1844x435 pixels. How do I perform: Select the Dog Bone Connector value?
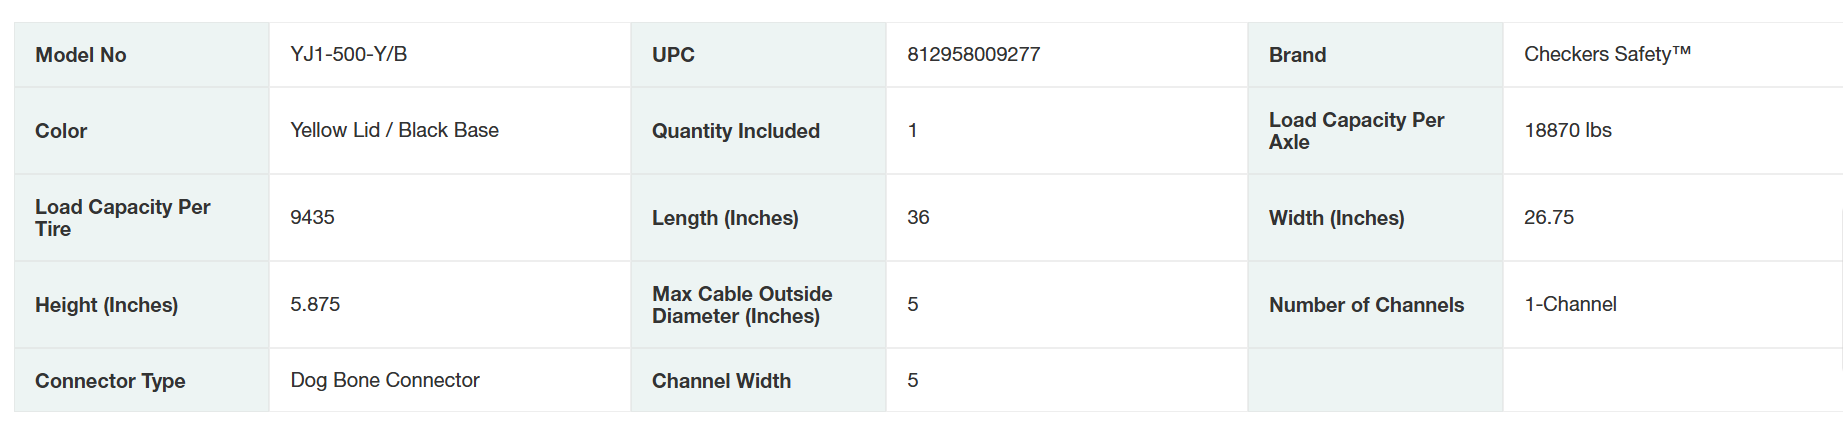(x=384, y=380)
